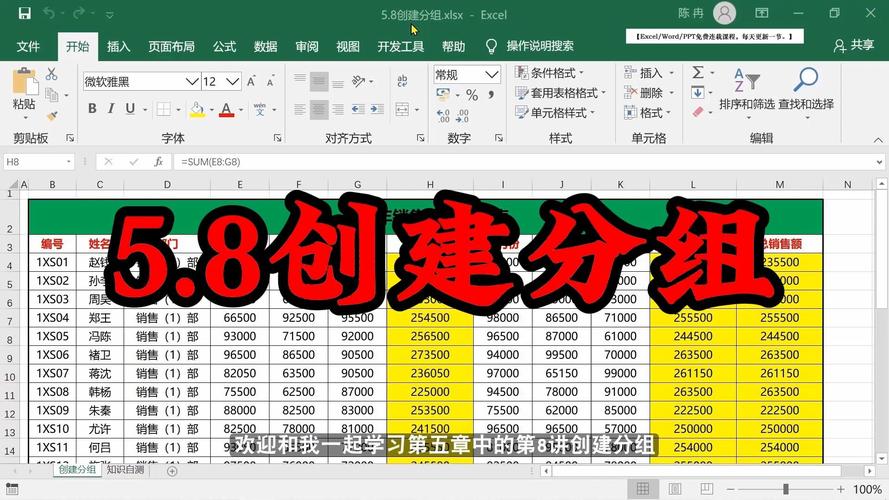889x500 pixels.
Task: Click the Save icon in quick access toolbar
Action: (24, 14)
